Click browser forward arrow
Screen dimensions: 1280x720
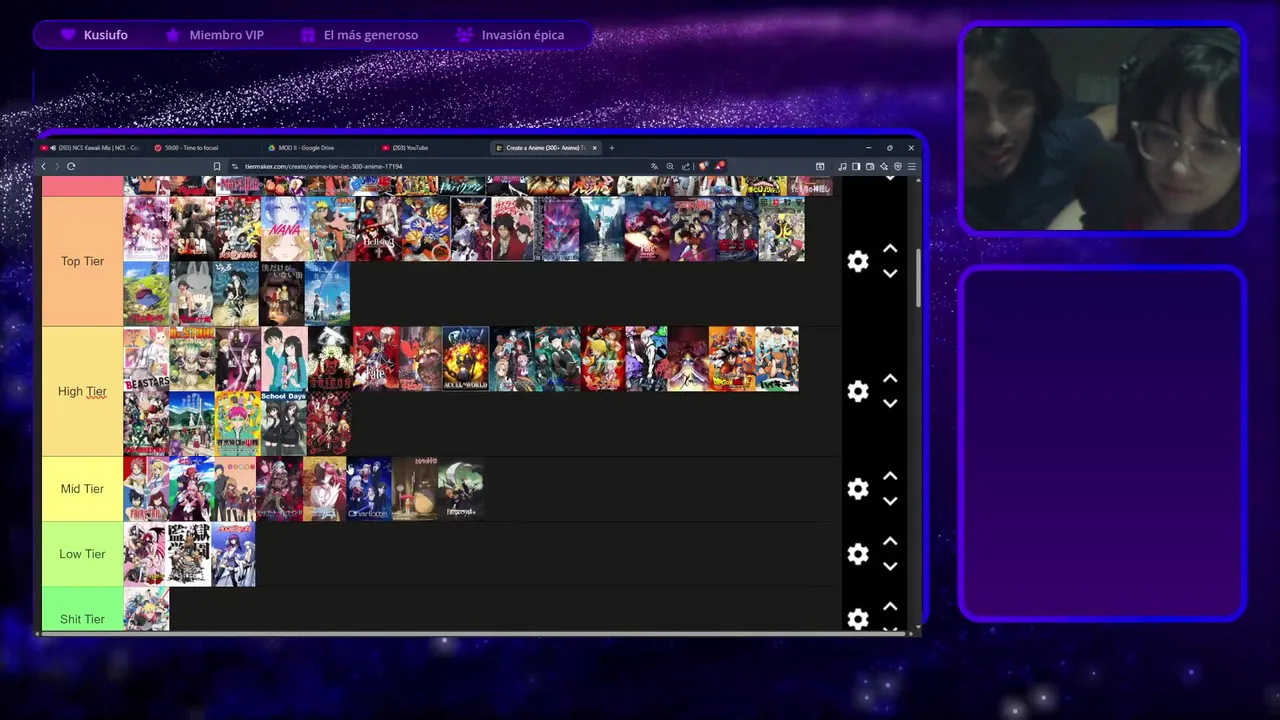(x=56, y=166)
